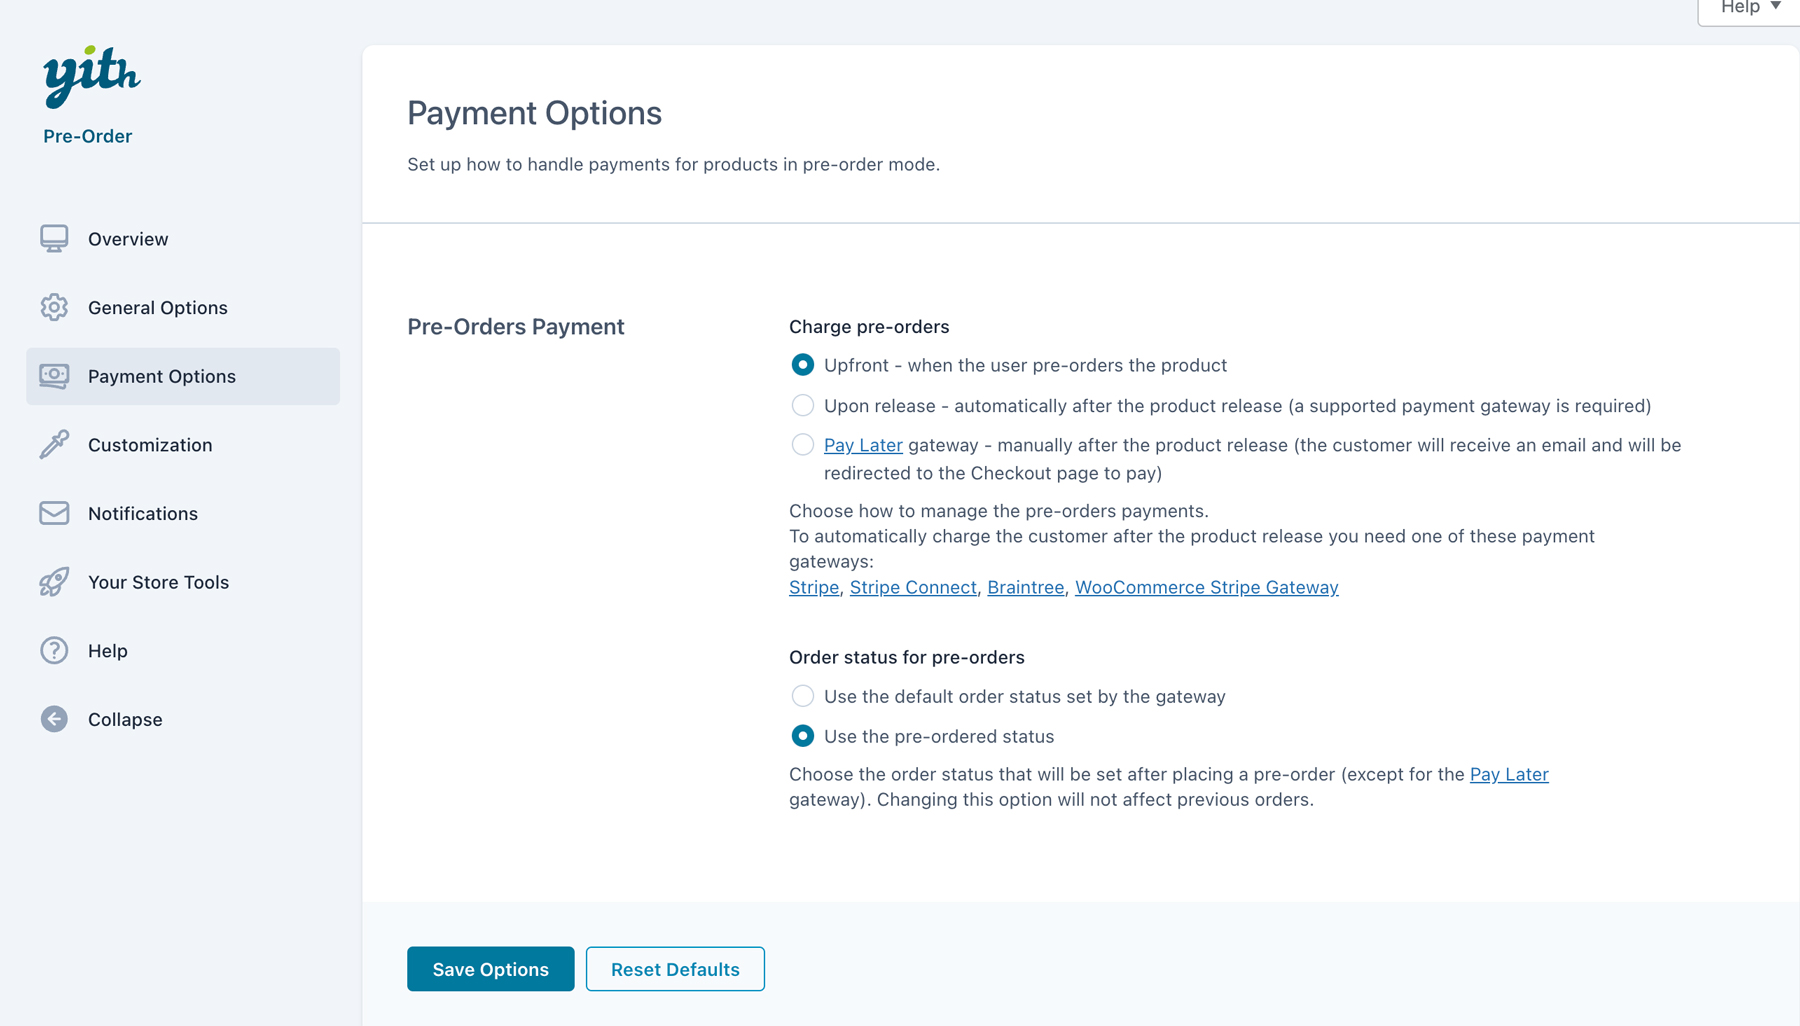Click the Help question mark icon

tap(54, 650)
